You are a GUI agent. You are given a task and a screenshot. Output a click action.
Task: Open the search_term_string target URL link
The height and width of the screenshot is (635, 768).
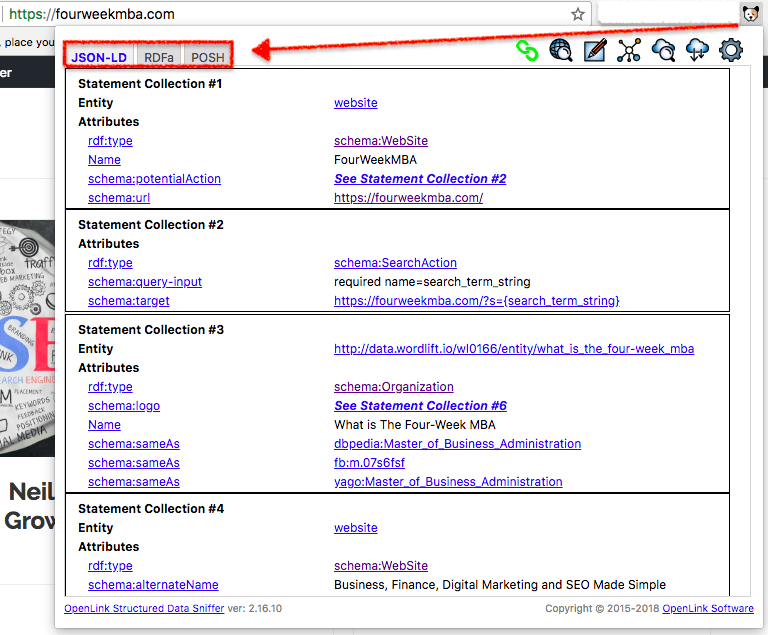[477, 301]
